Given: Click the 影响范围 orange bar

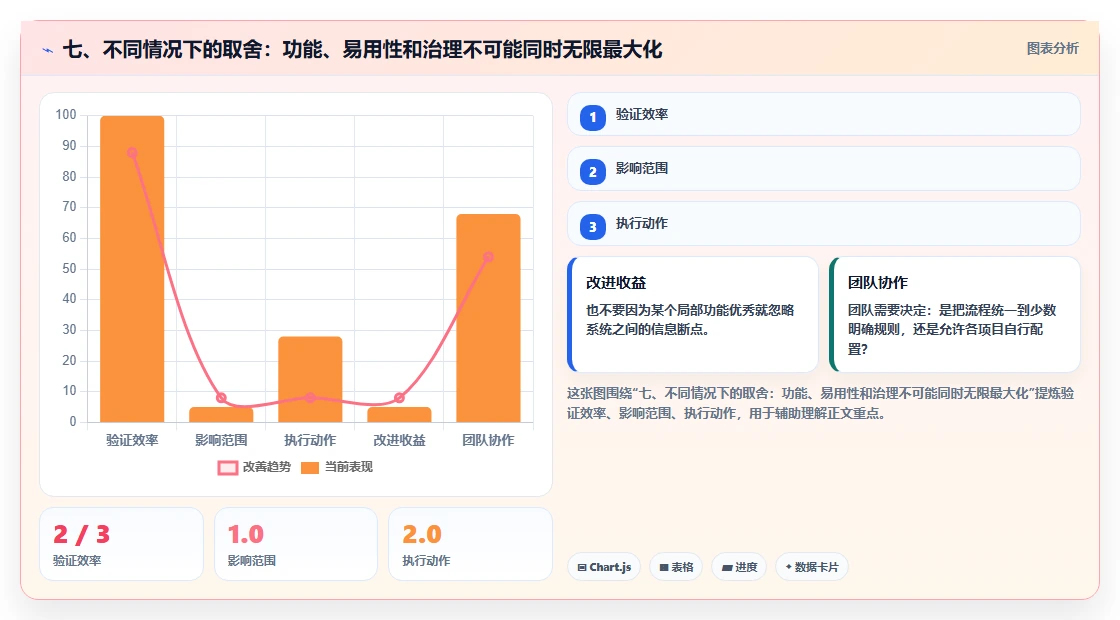Looking at the screenshot, I should click(221, 414).
